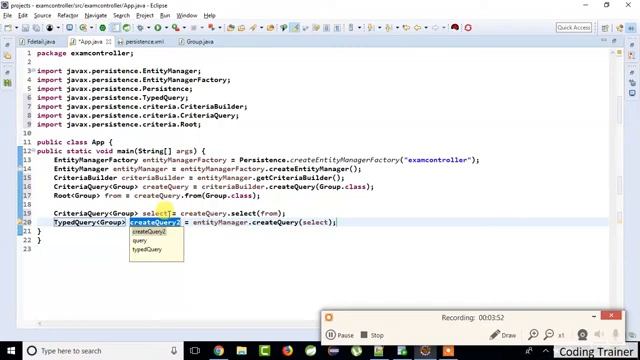Click the Save toolbar icon

[26, 28]
